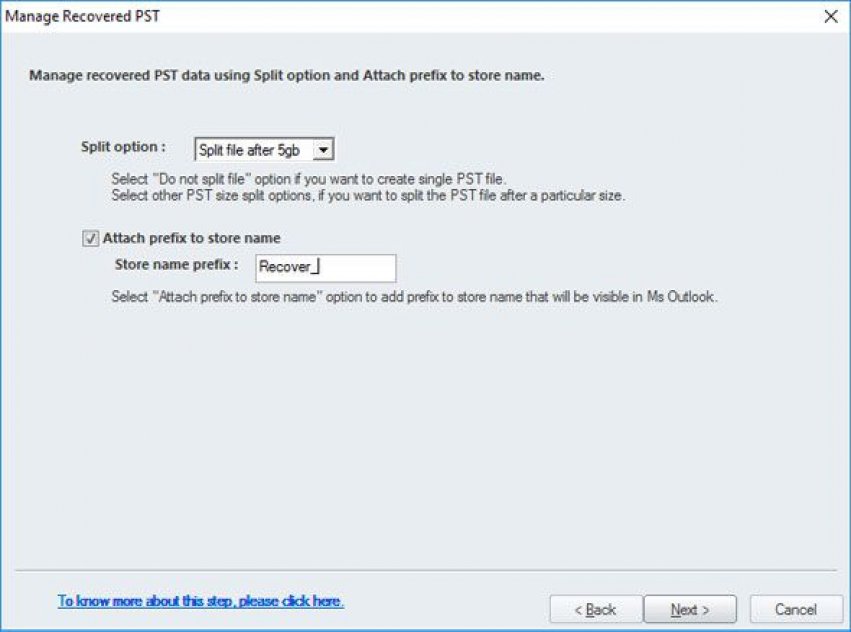Viewport: 851px width, 632px height.
Task: Open the 'Split file after 5gb' combo box
Action: pyautogui.click(x=264, y=150)
